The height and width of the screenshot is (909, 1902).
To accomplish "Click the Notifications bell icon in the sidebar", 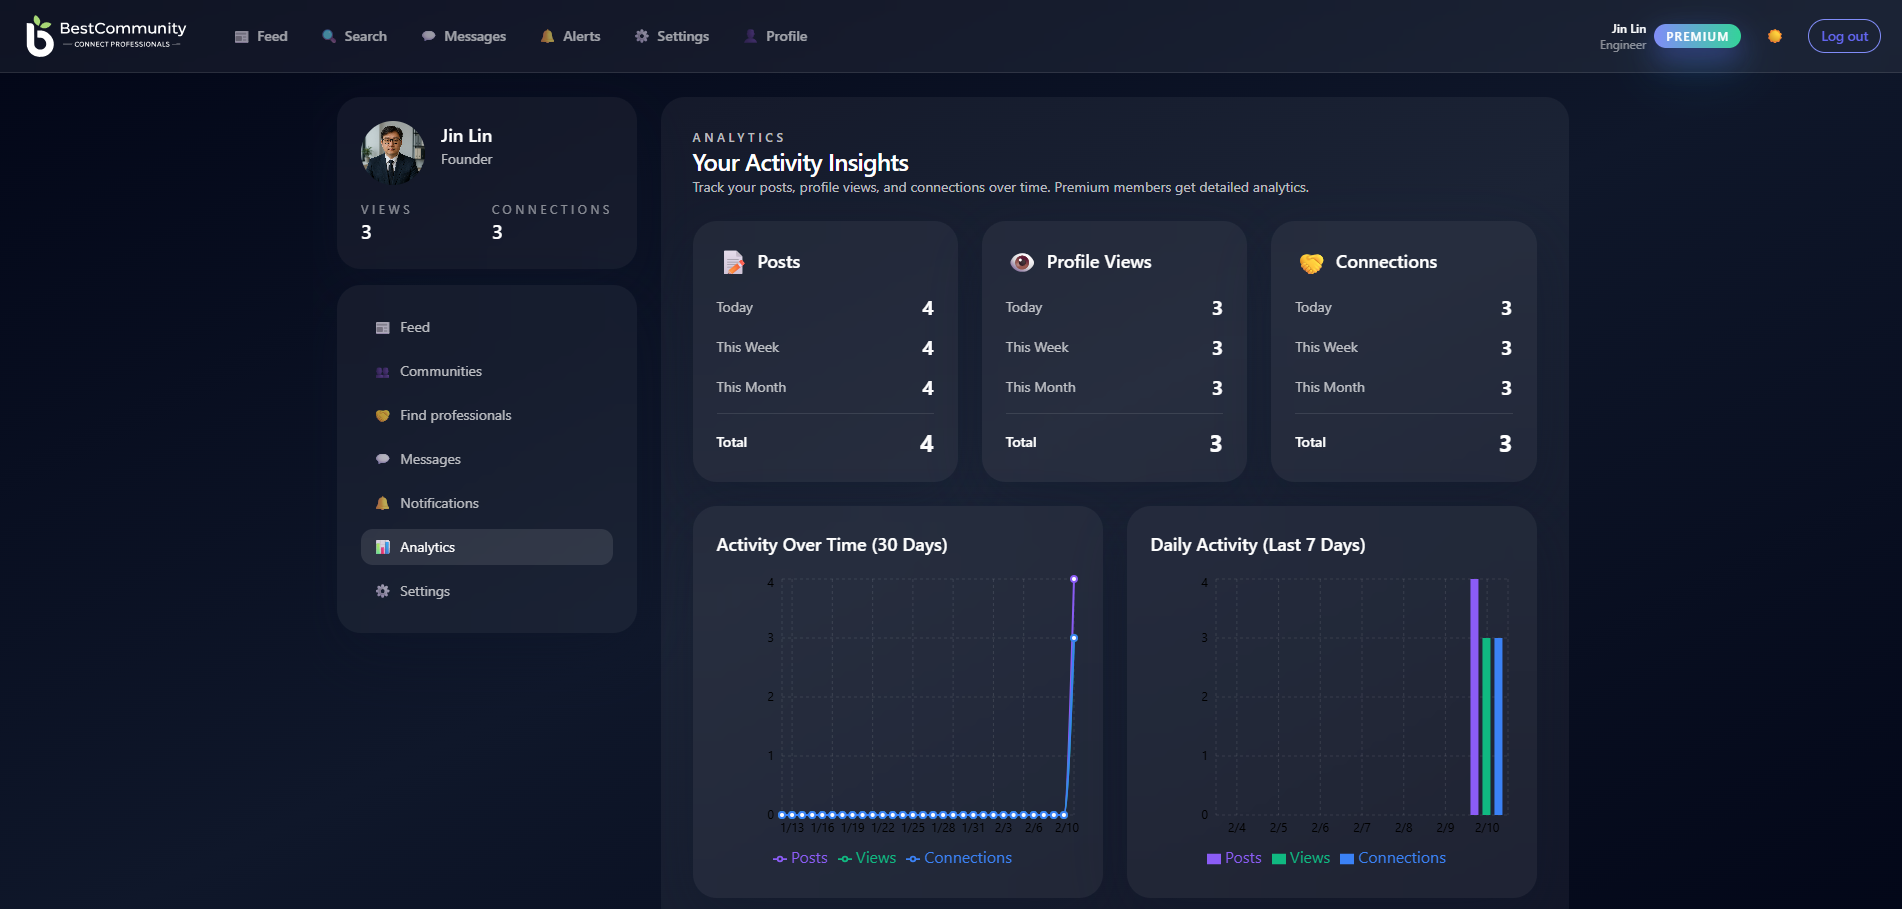I will coord(381,503).
